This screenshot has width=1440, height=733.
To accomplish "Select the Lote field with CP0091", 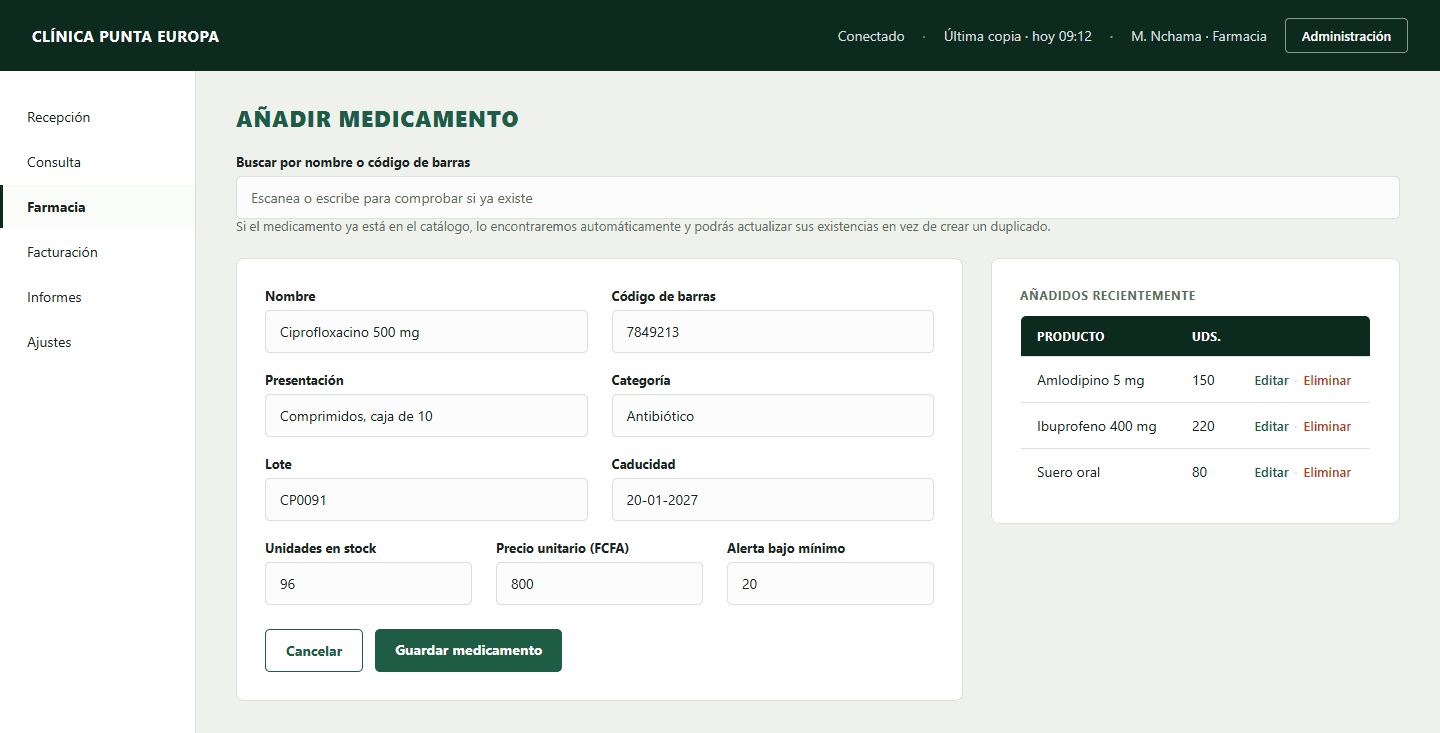I will tap(426, 500).
